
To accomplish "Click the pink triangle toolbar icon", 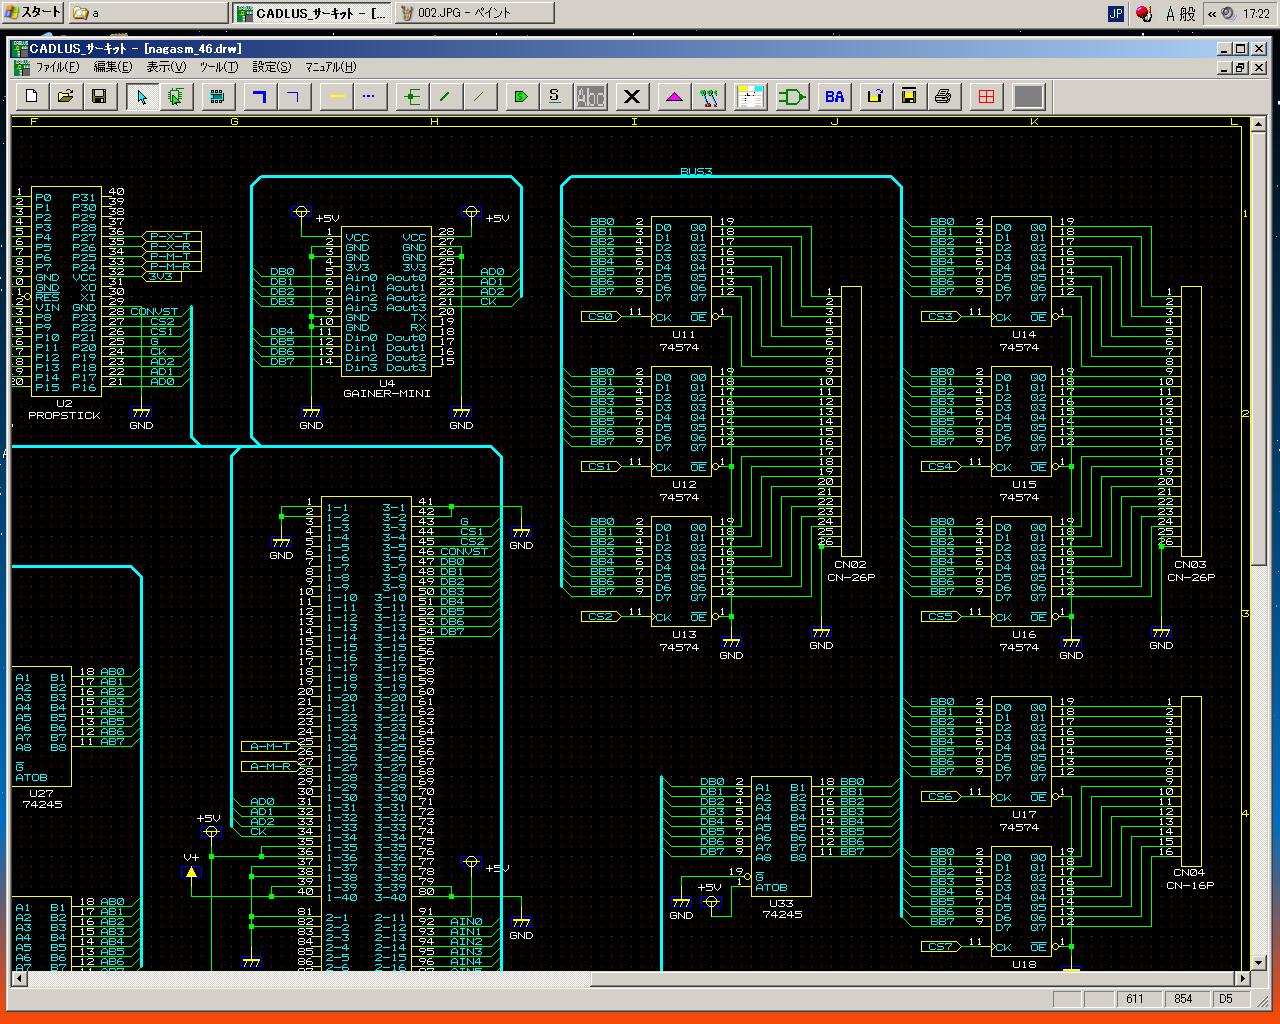I will (674, 96).
